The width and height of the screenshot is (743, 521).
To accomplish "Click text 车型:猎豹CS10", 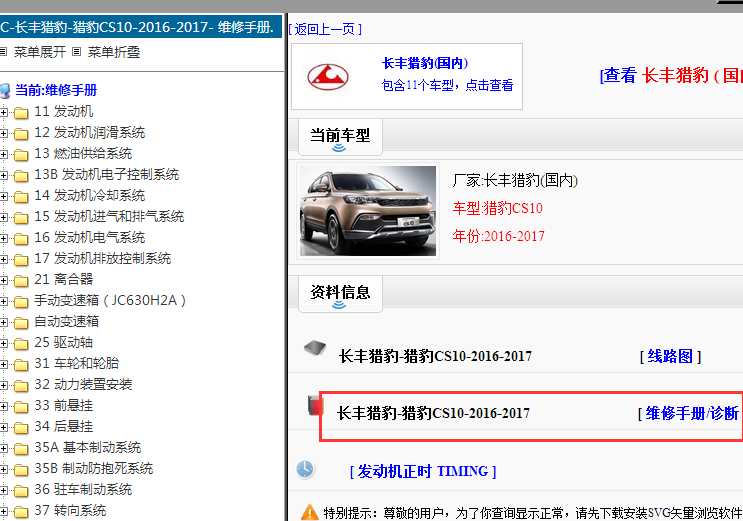I will pos(498,208).
